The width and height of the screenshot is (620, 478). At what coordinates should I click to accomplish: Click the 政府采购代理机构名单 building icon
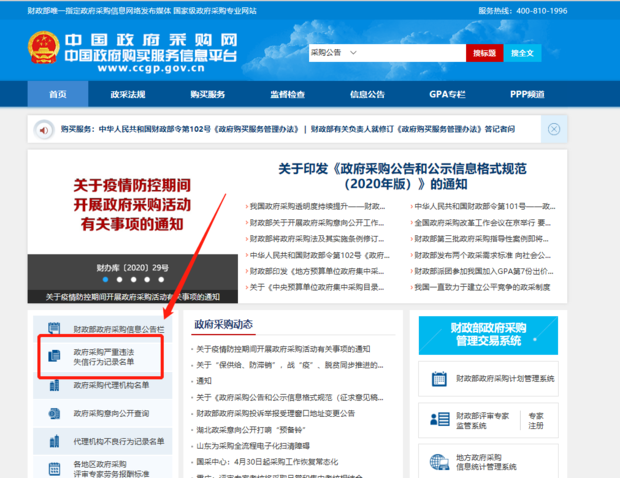55,385
